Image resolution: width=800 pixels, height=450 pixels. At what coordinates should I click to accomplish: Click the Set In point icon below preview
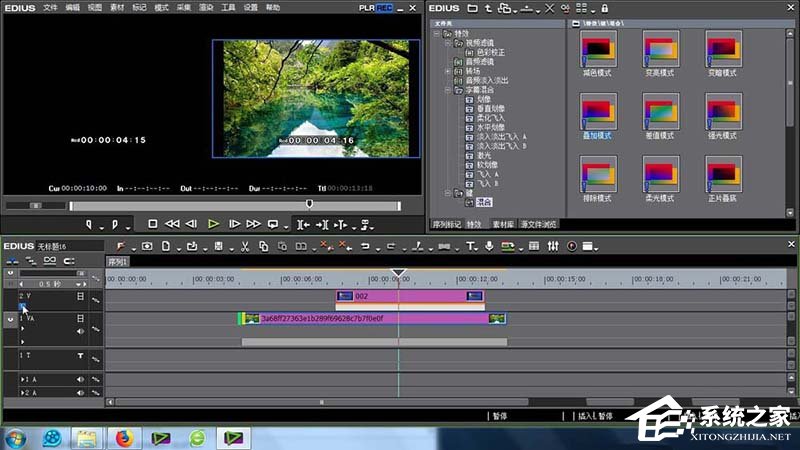(91, 224)
